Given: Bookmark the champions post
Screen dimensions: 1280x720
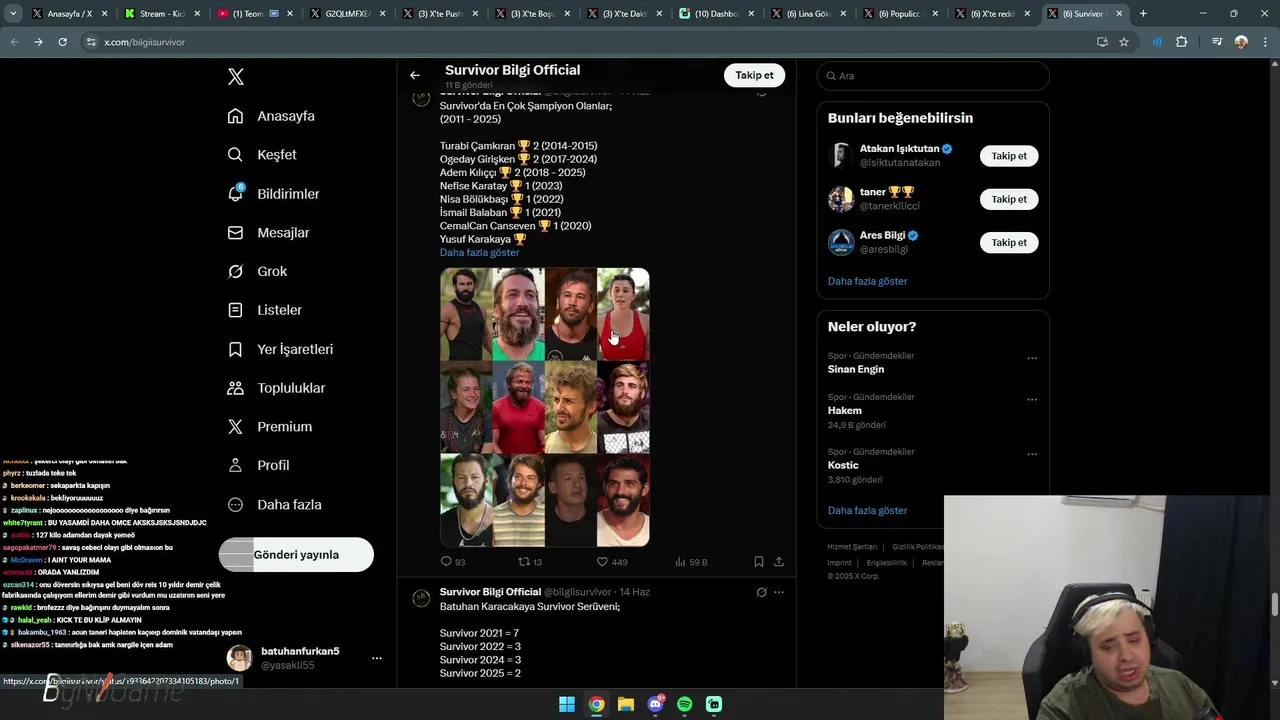Looking at the screenshot, I should click(759, 562).
